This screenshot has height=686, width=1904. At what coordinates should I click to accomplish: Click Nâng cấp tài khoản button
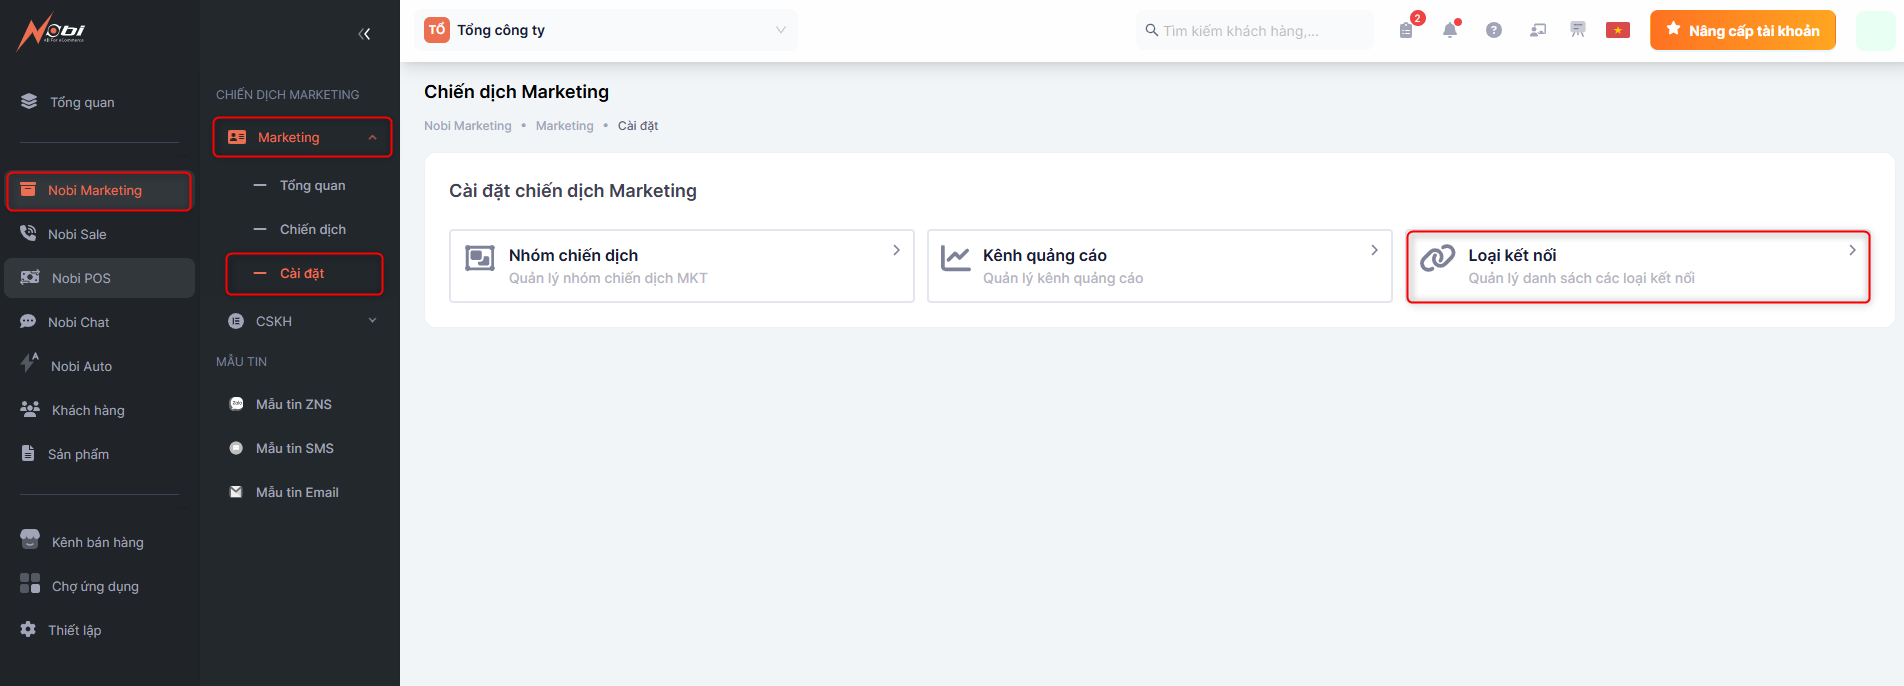tap(1742, 30)
